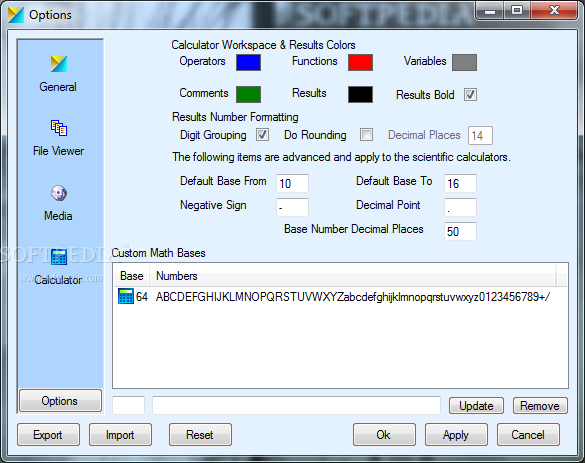Image resolution: width=585 pixels, height=463 pixels.
Task: Click the Options window title icon
Action: pyautogui.click(x=16, y=15)
